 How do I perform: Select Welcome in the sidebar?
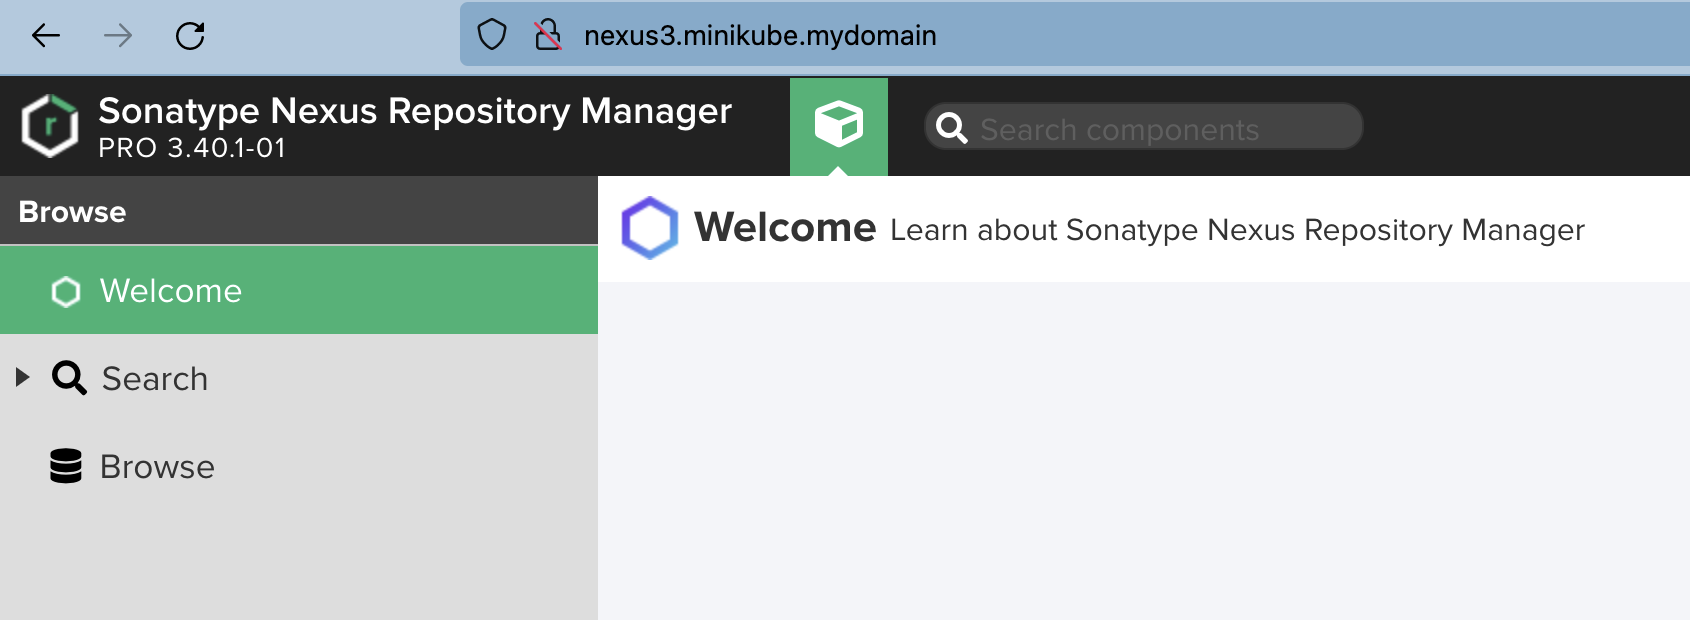171,291
